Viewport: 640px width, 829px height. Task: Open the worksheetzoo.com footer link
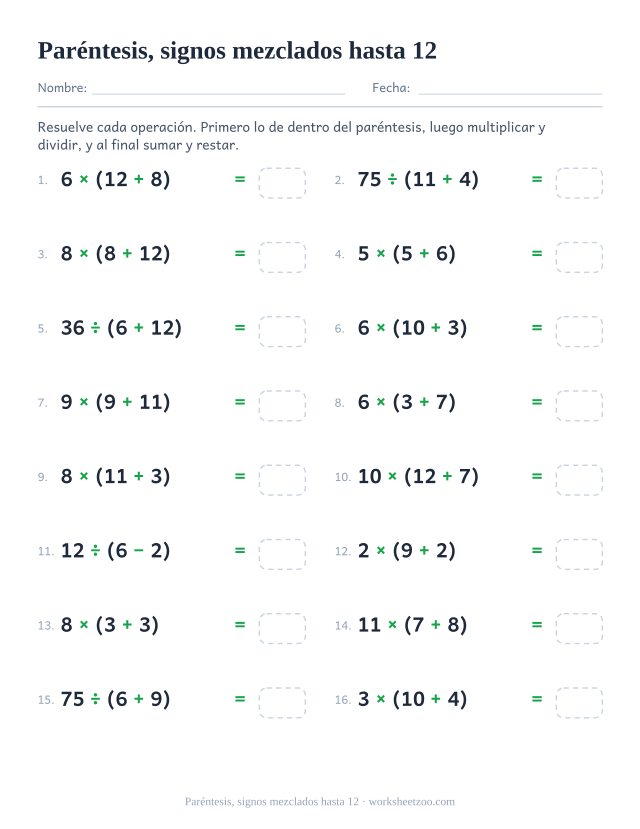point(412,802)
